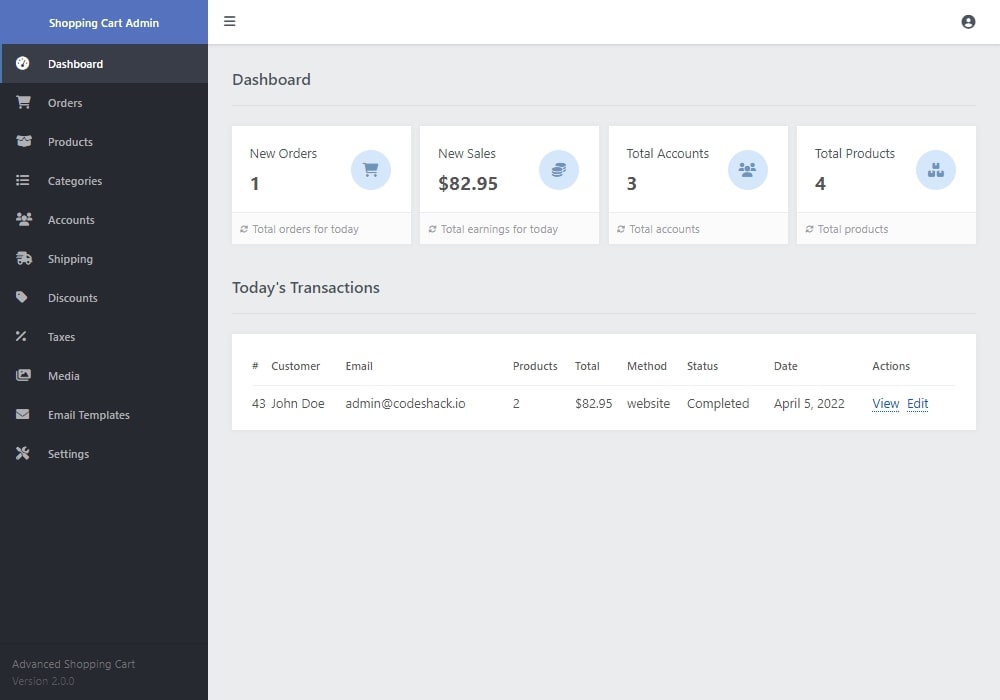Click the Customer column header
Image resolution: width=1000 pixels, height=700 pixels.
point(295,366)
